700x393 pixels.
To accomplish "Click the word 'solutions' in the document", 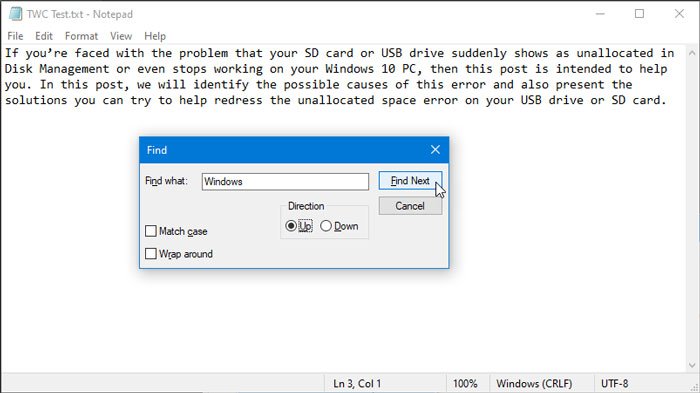I will click(36, 100).
